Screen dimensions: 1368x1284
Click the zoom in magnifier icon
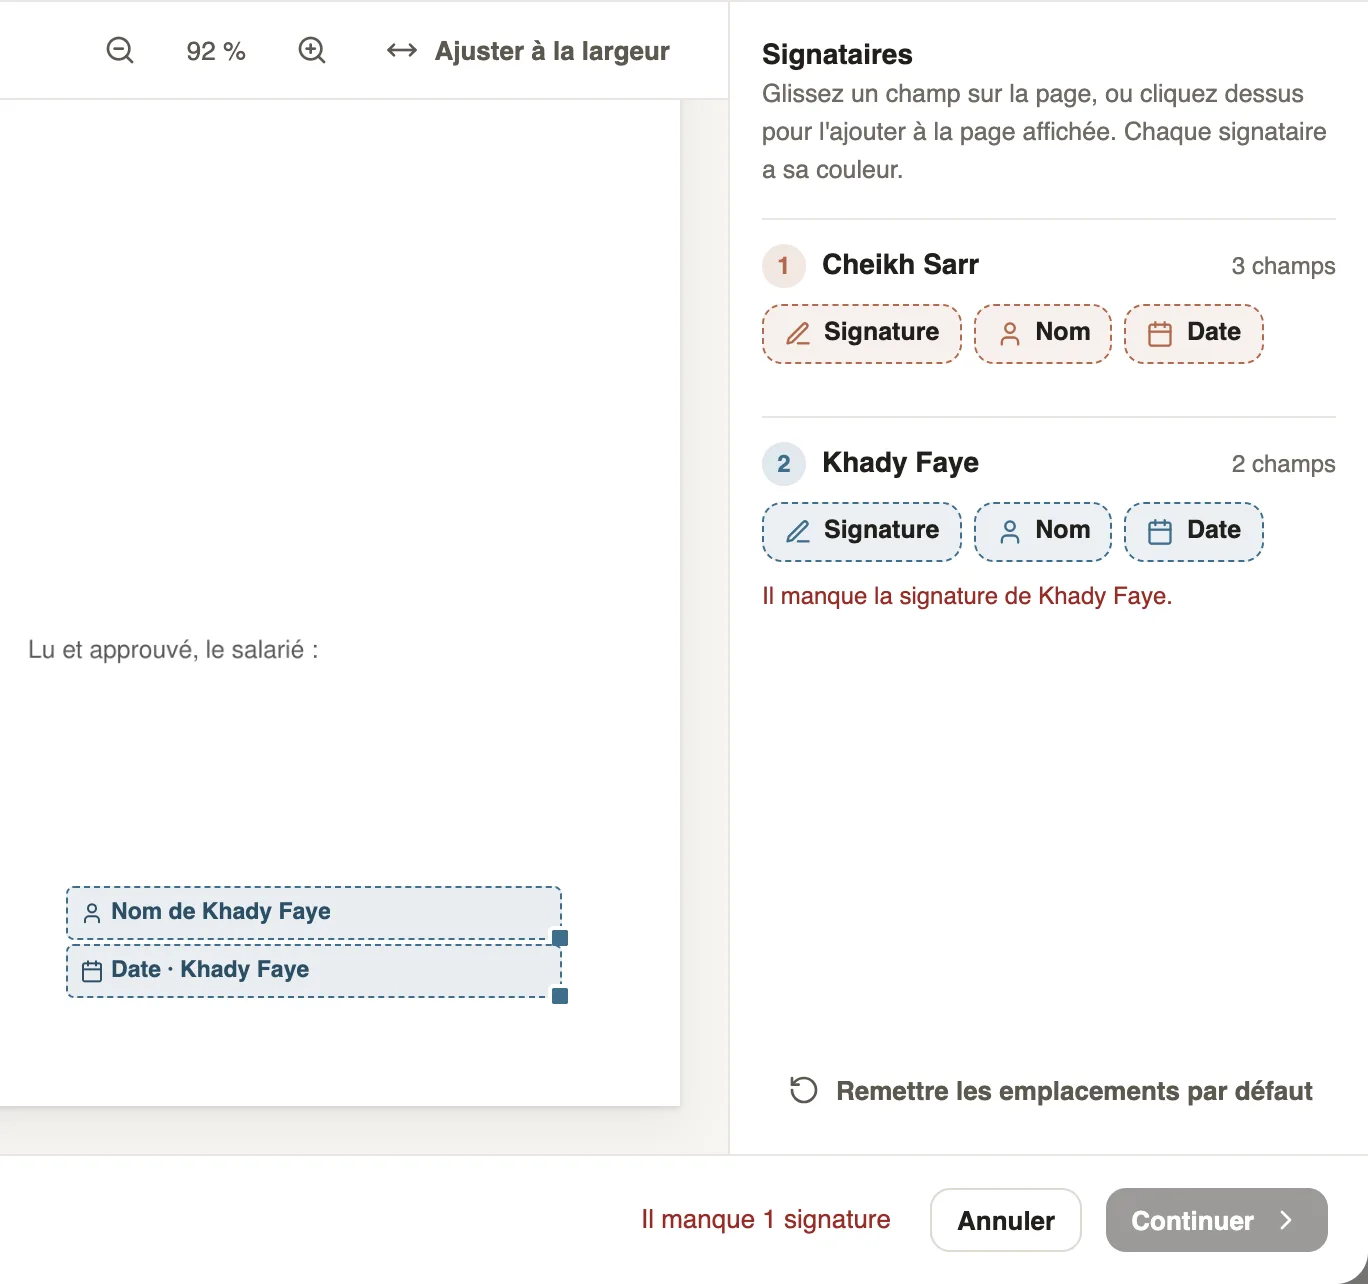tap(312, 50)
